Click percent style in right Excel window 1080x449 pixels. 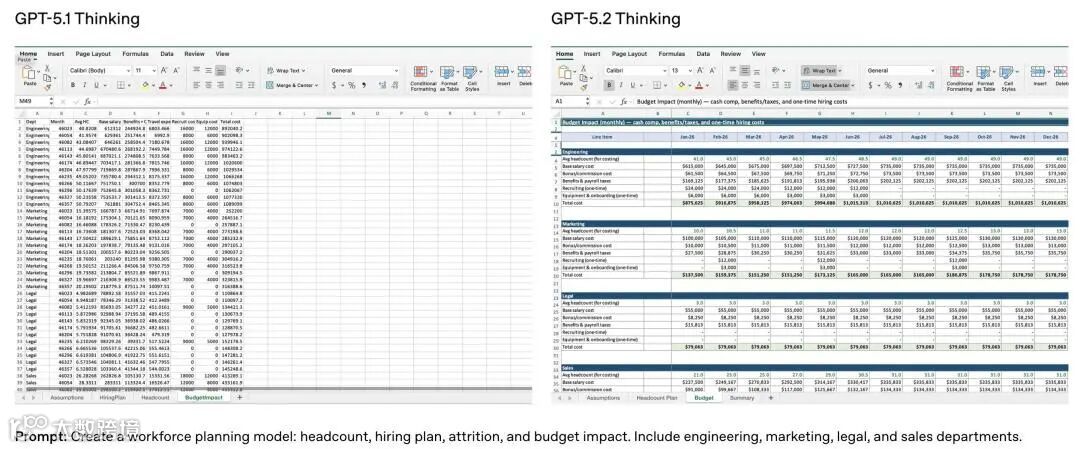tap(888, 85)
